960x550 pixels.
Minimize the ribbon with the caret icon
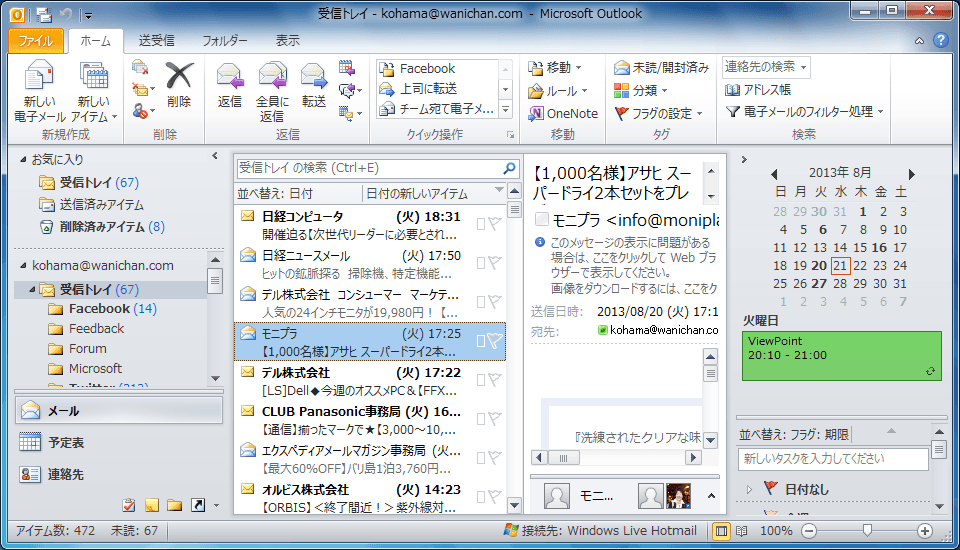click(x=920, y=41)
